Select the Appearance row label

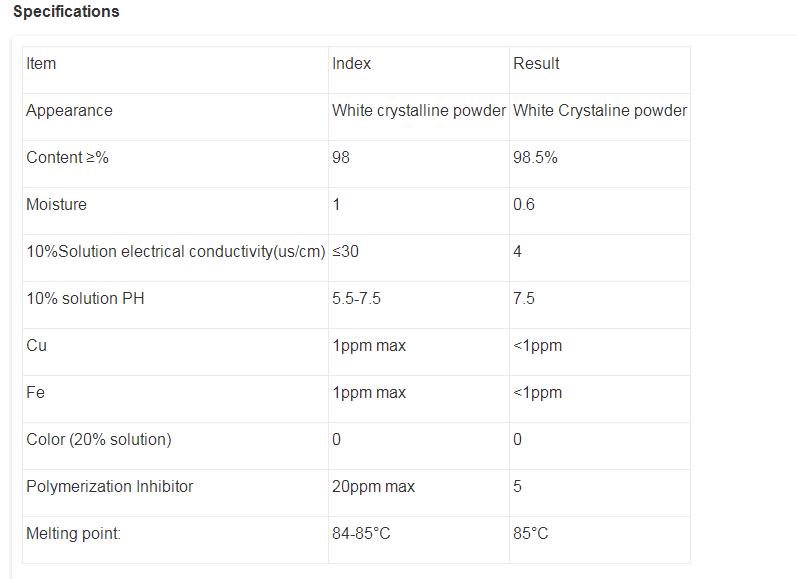(x=69, y=111)
